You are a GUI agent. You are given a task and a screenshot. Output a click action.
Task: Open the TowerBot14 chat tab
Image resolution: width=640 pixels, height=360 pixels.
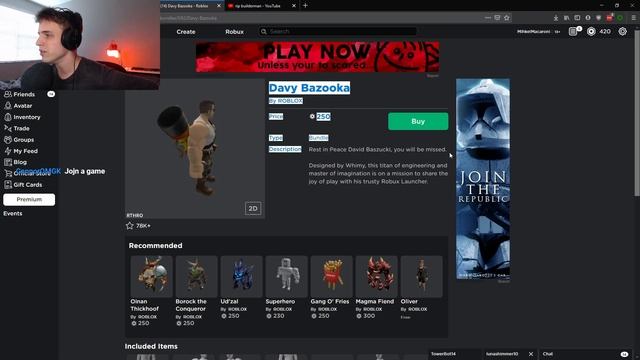pyautogui.click(x=454, y=354)
